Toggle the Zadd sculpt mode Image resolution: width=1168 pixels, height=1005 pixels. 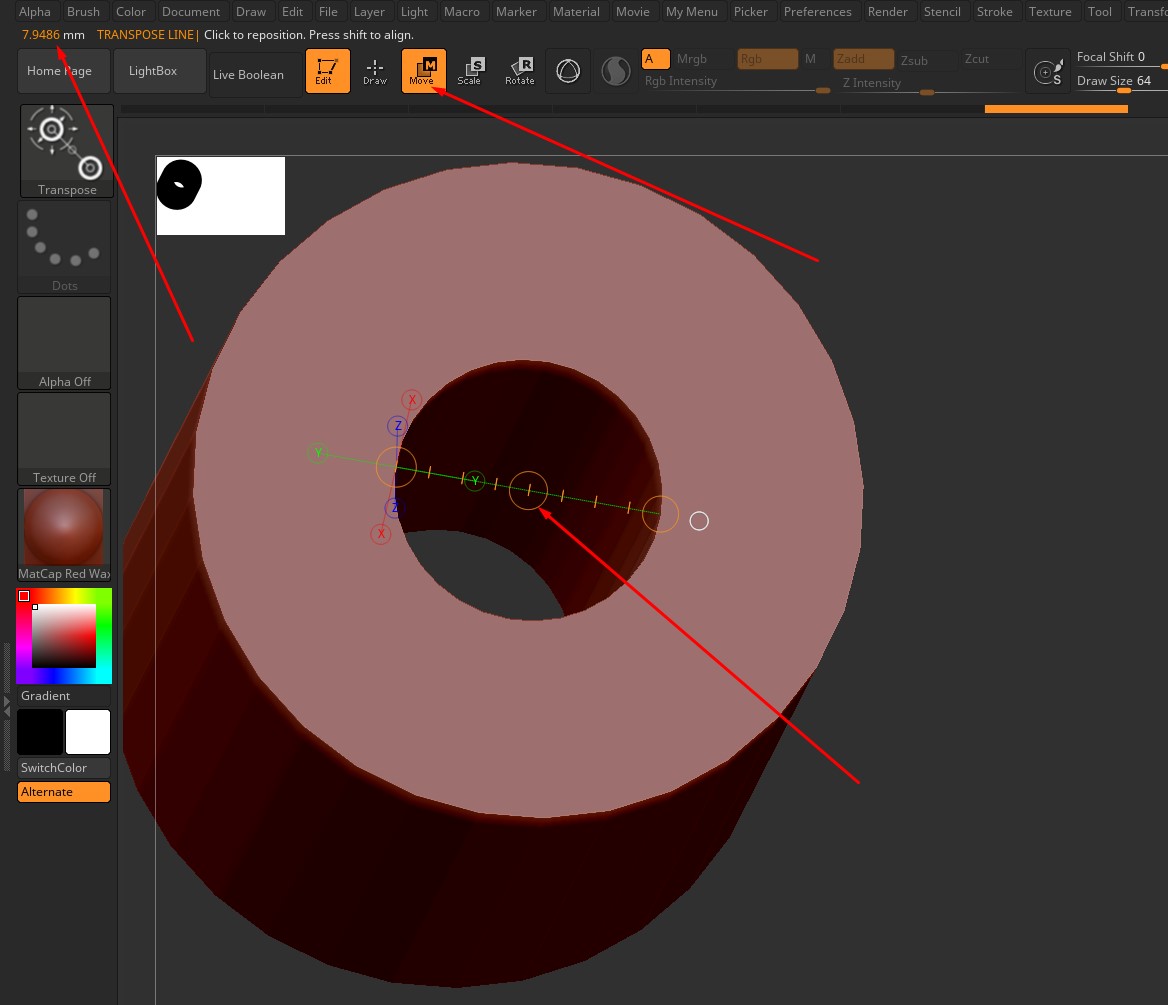(x=862, y=59)
